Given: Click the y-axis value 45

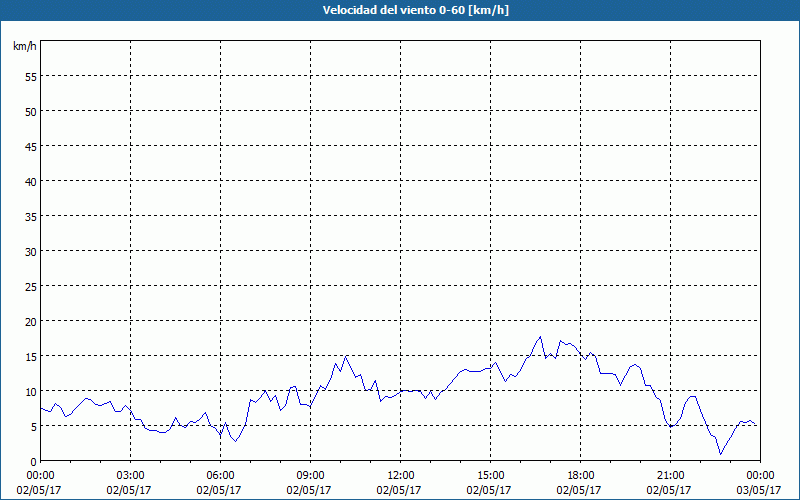Looking at the screenshot, I should click(31, 146).
